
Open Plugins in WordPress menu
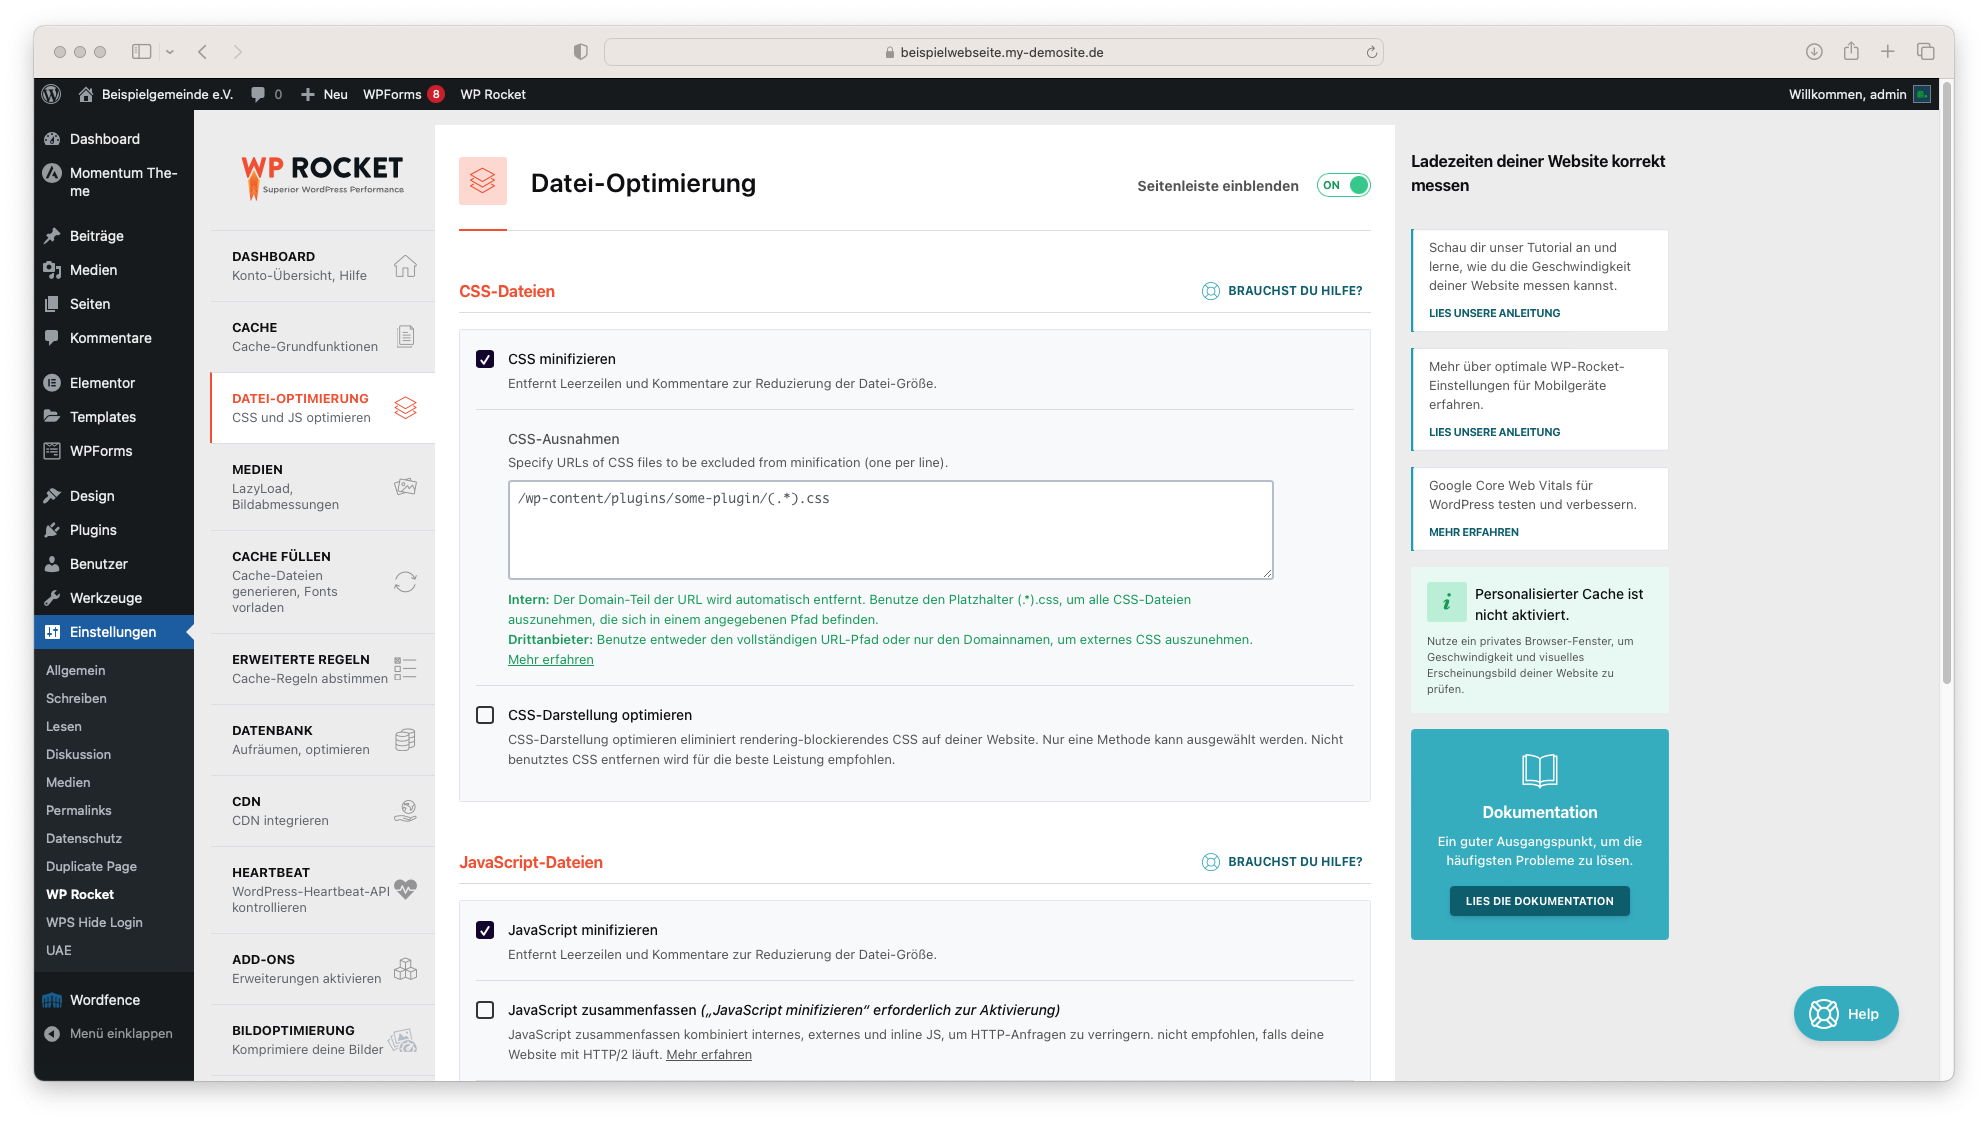(114, 530)
